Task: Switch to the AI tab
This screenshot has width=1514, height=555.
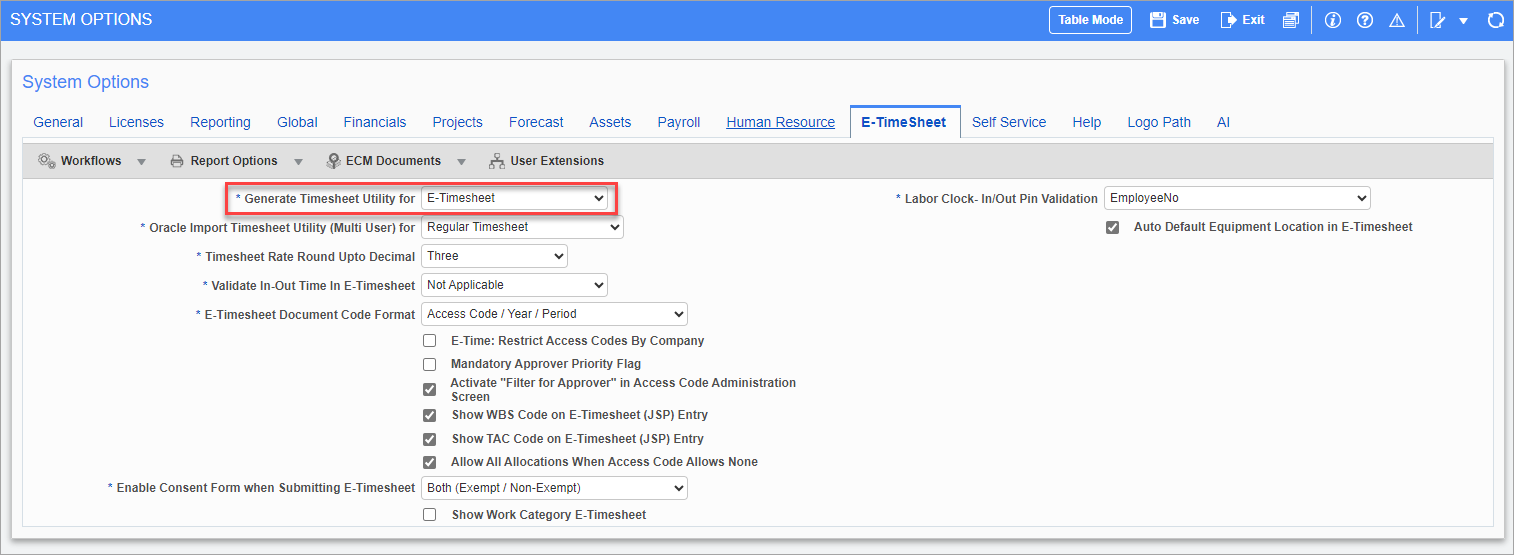Action: click(x=1223, y=122)
